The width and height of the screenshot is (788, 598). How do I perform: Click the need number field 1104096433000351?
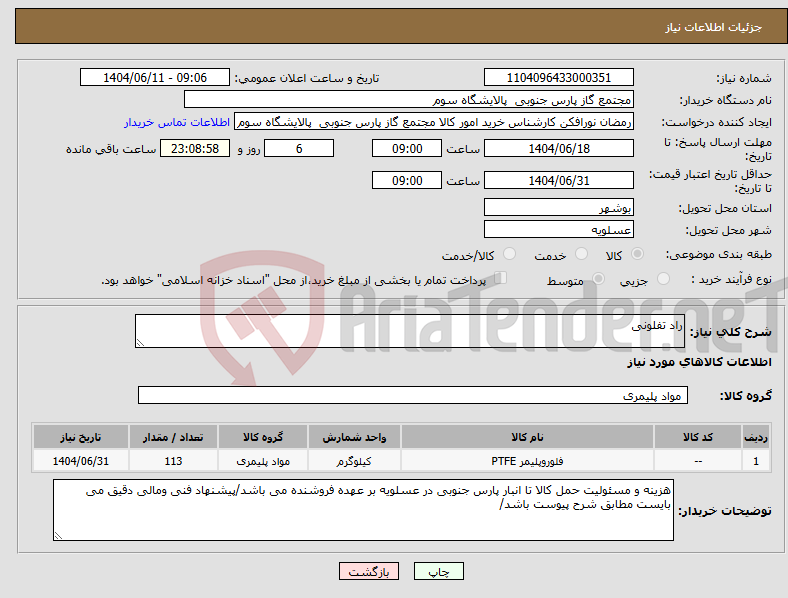click(558, 78)
